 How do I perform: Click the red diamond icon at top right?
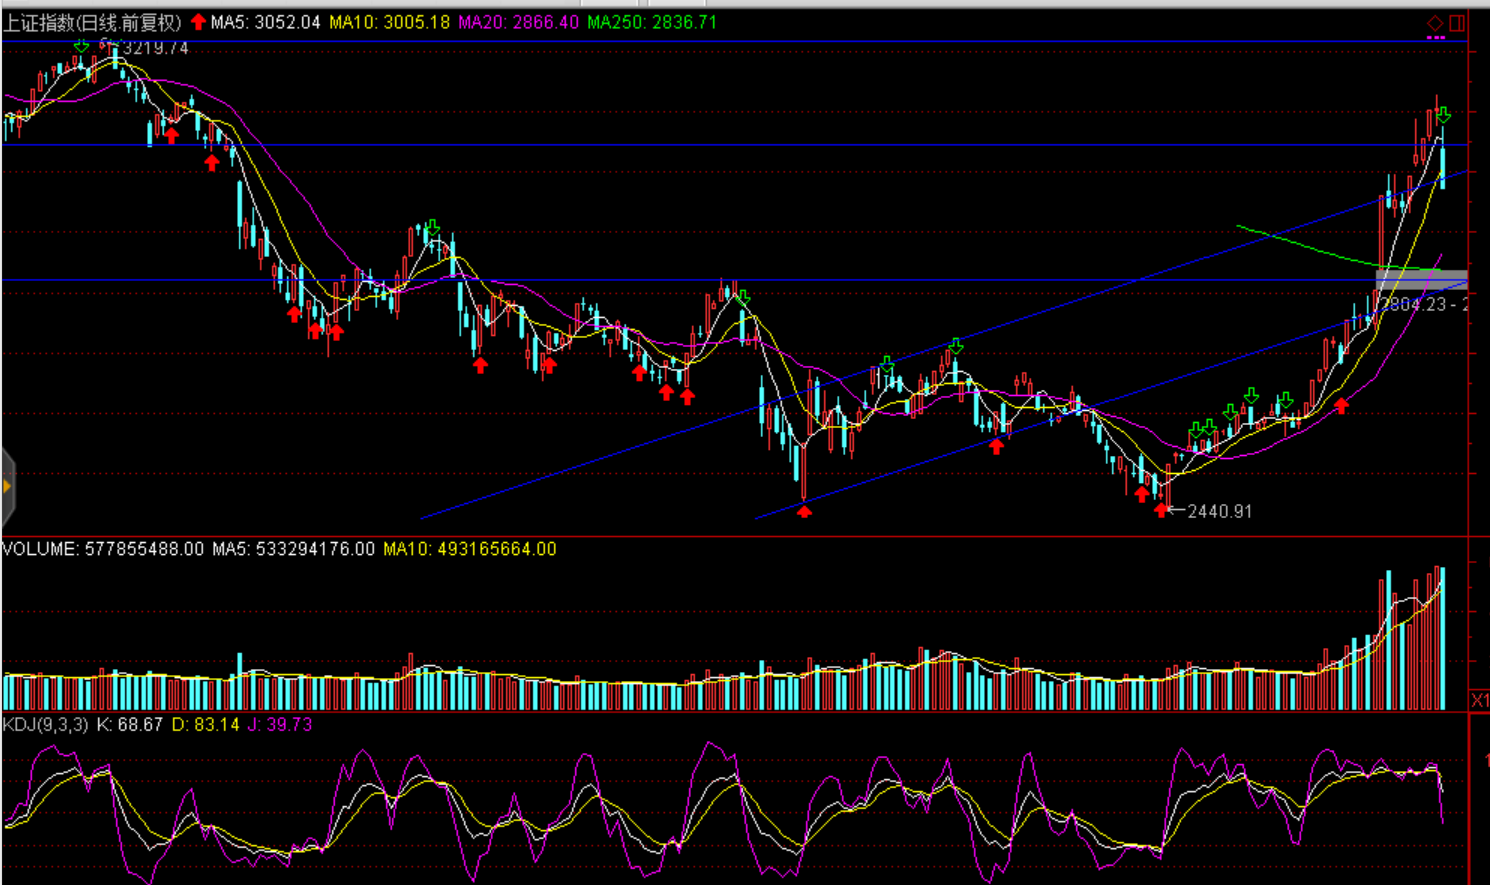click(1435, 22)
